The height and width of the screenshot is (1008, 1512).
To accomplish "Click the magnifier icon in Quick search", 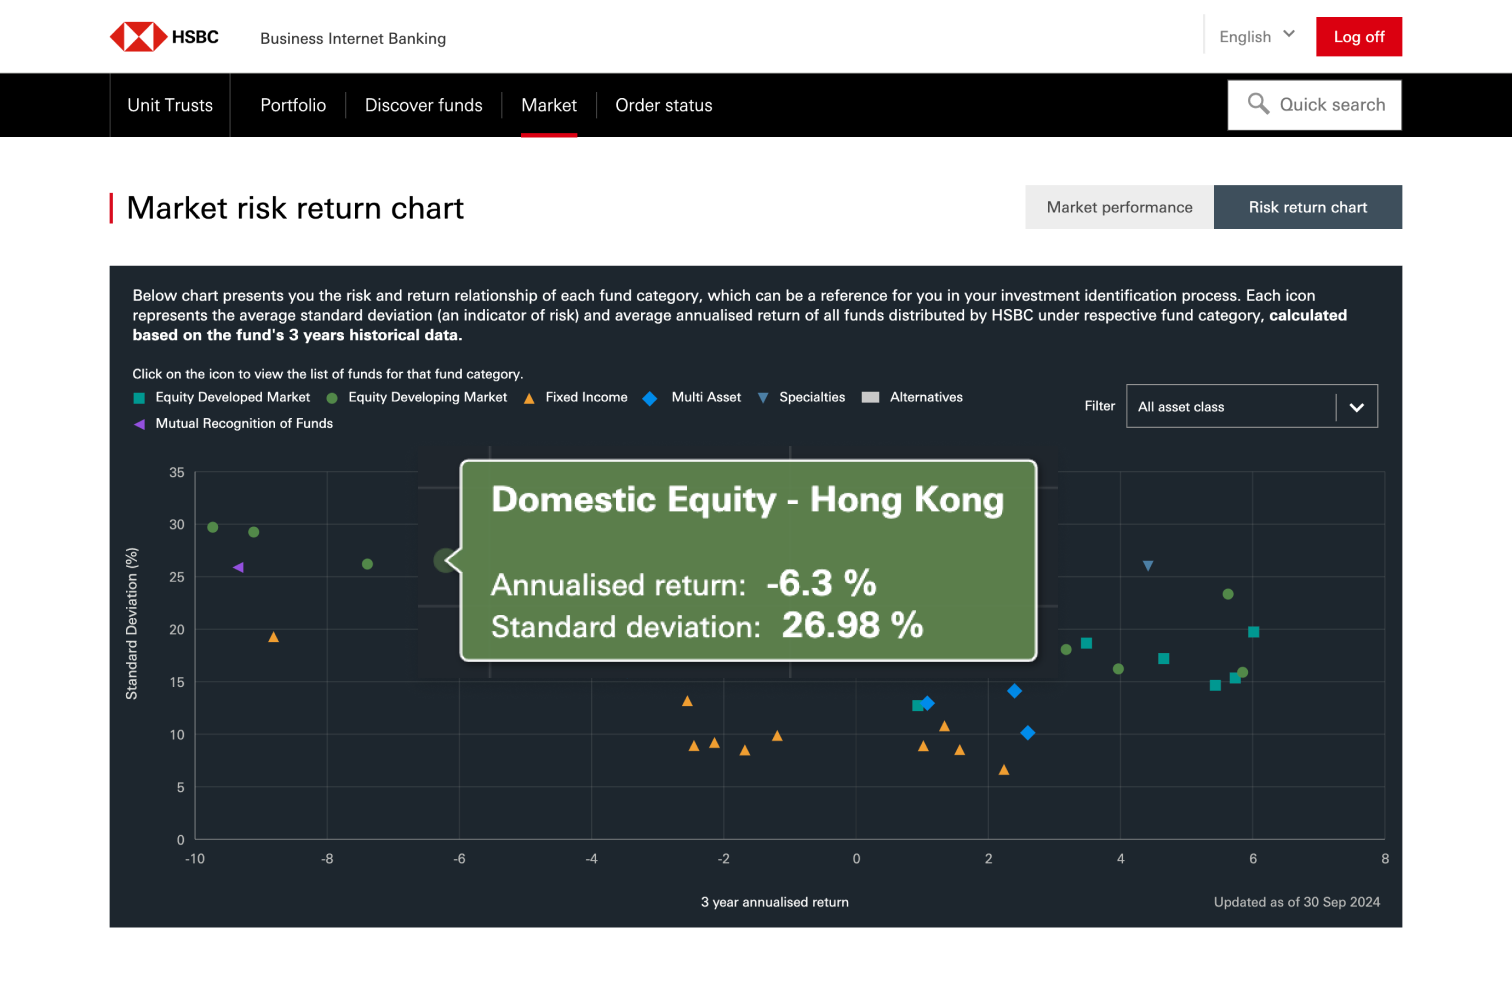I will coord(1258,104).
